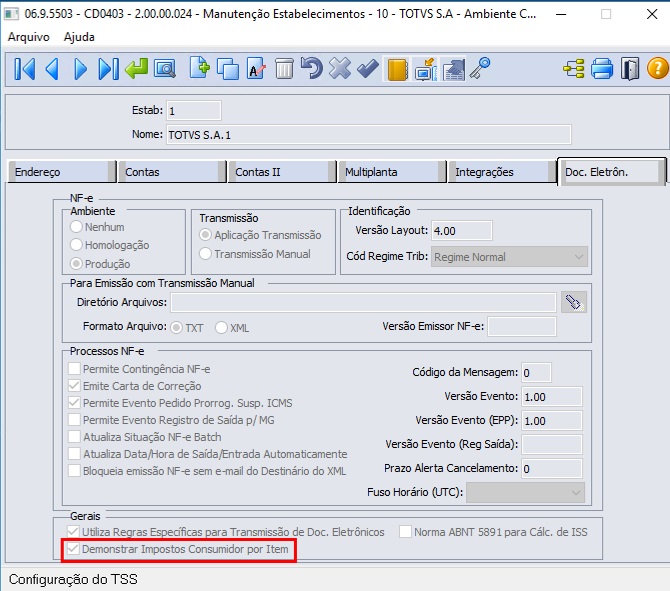Toggle Atualiza Data/Hora de Saída/Entrada Automaticamente
This screenshot has width=670, height=591.
(x=74, y=453)
